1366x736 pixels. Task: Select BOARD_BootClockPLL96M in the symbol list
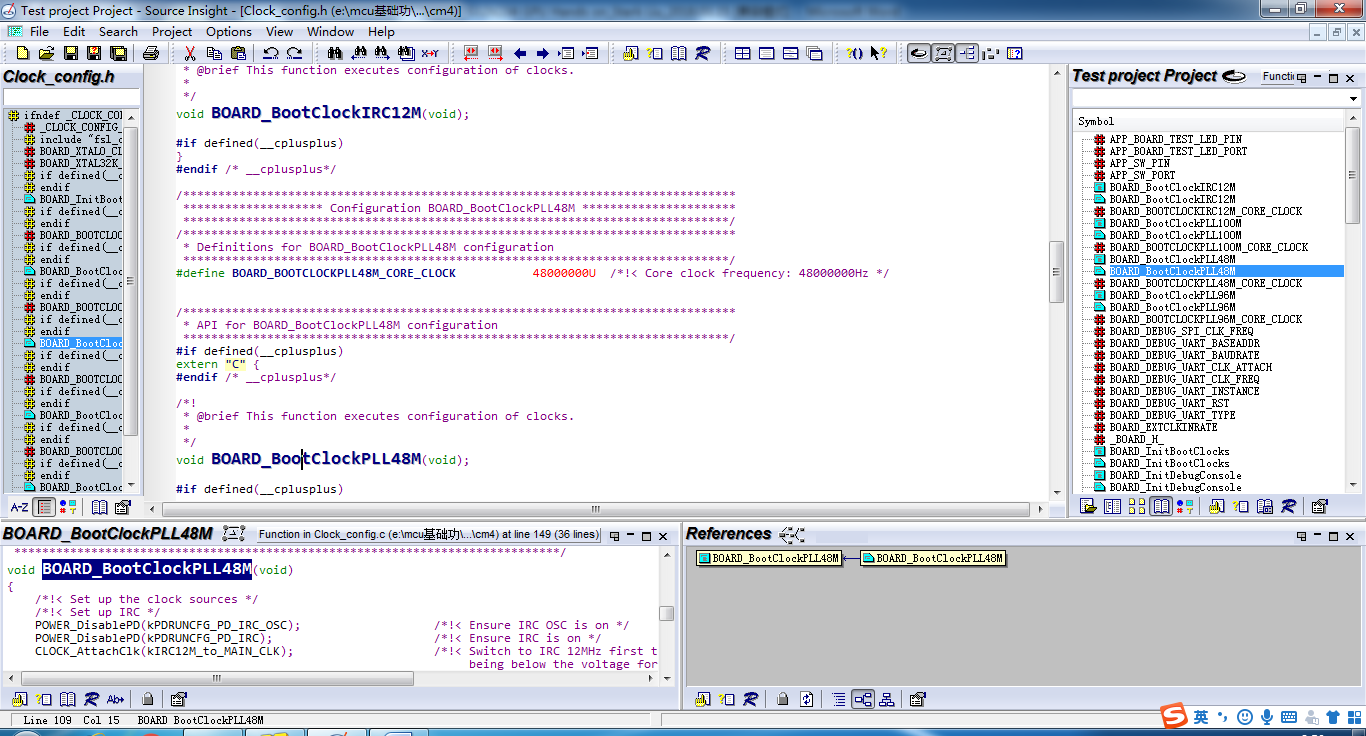tap(1172, 295)
